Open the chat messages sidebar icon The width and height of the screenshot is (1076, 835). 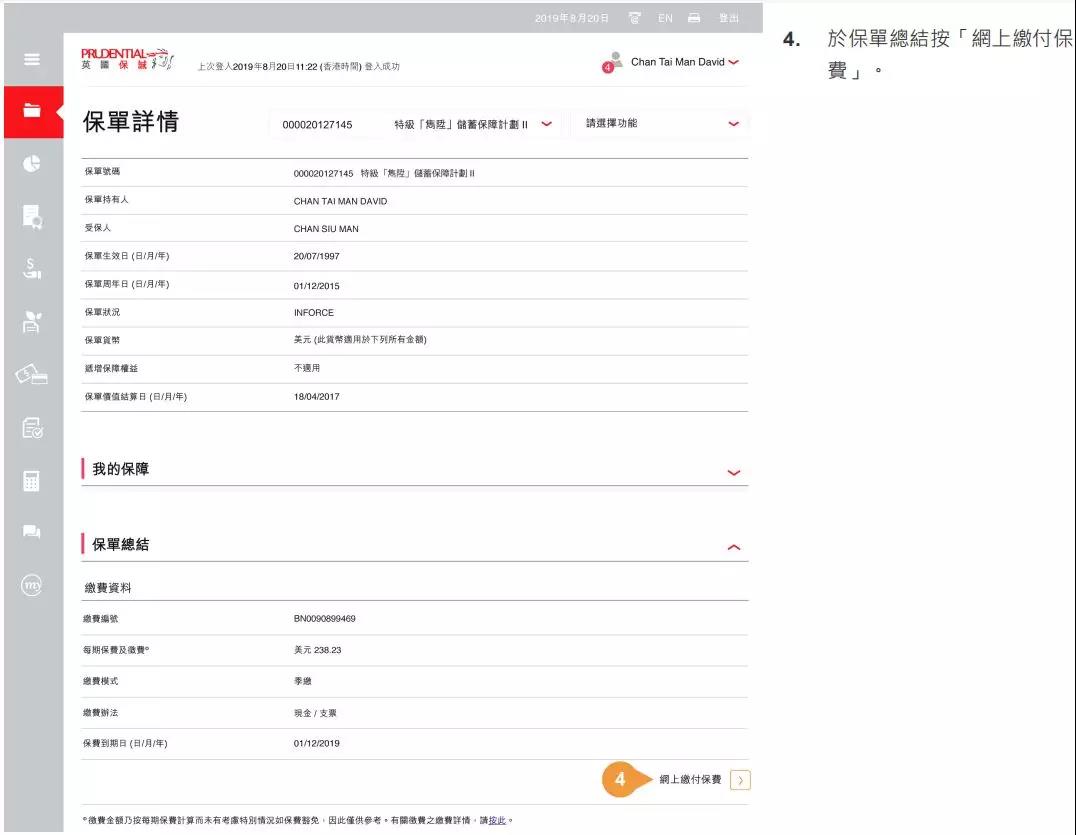coord(32,532)
